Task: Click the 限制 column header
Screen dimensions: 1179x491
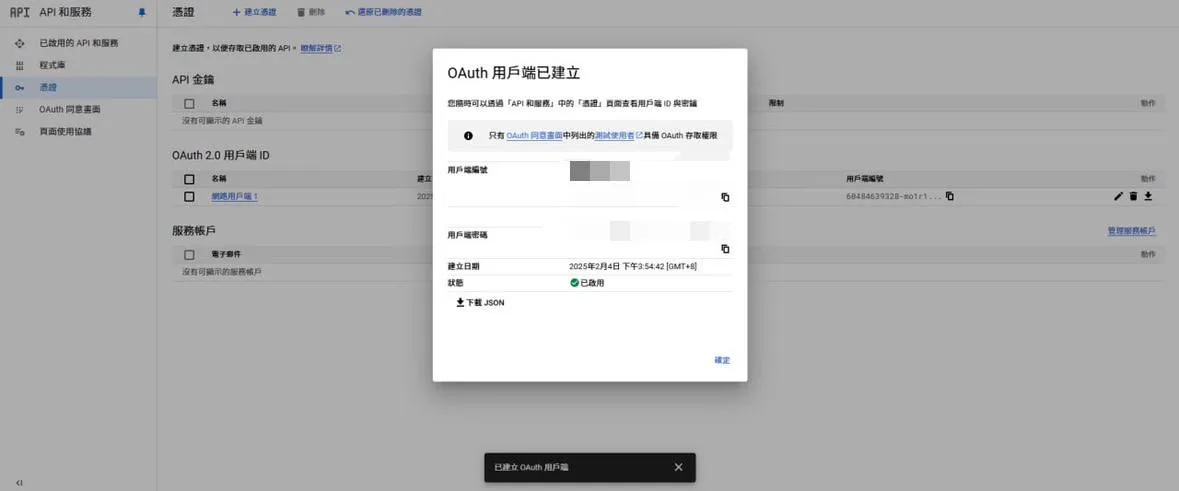Action: tap(776, 103)
